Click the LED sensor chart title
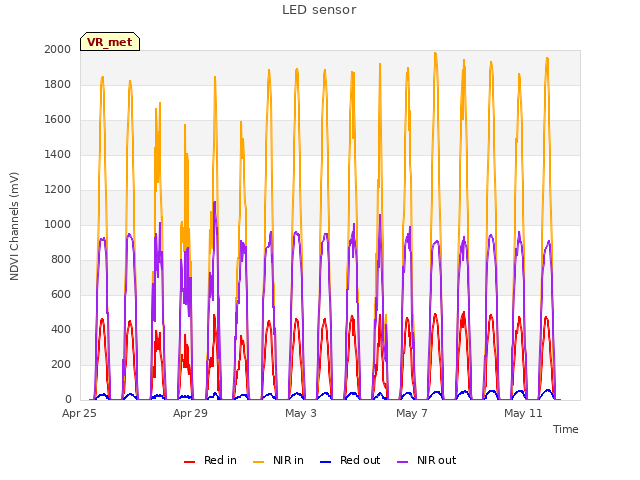 point(319,10)
